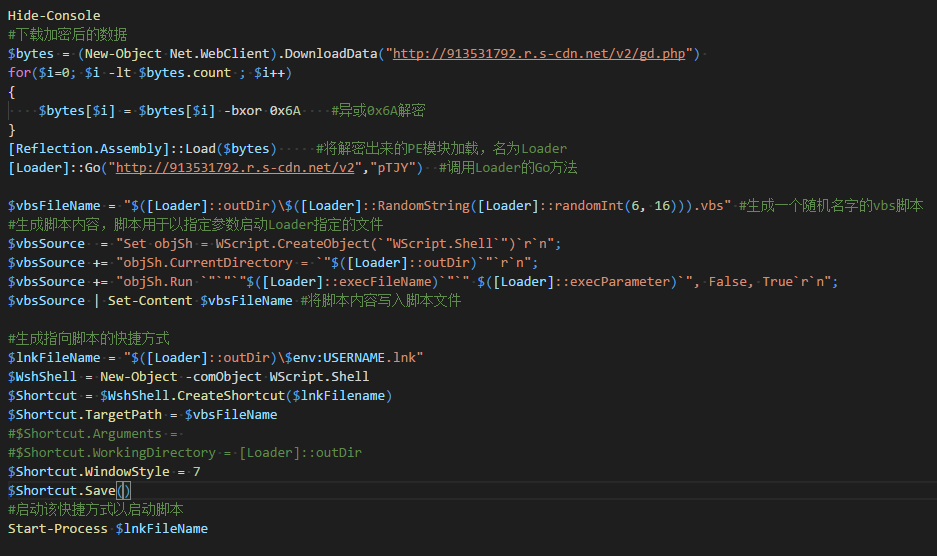
Task: Click the "$WshShell" variable at line start
Action: [x=42, y=377]
